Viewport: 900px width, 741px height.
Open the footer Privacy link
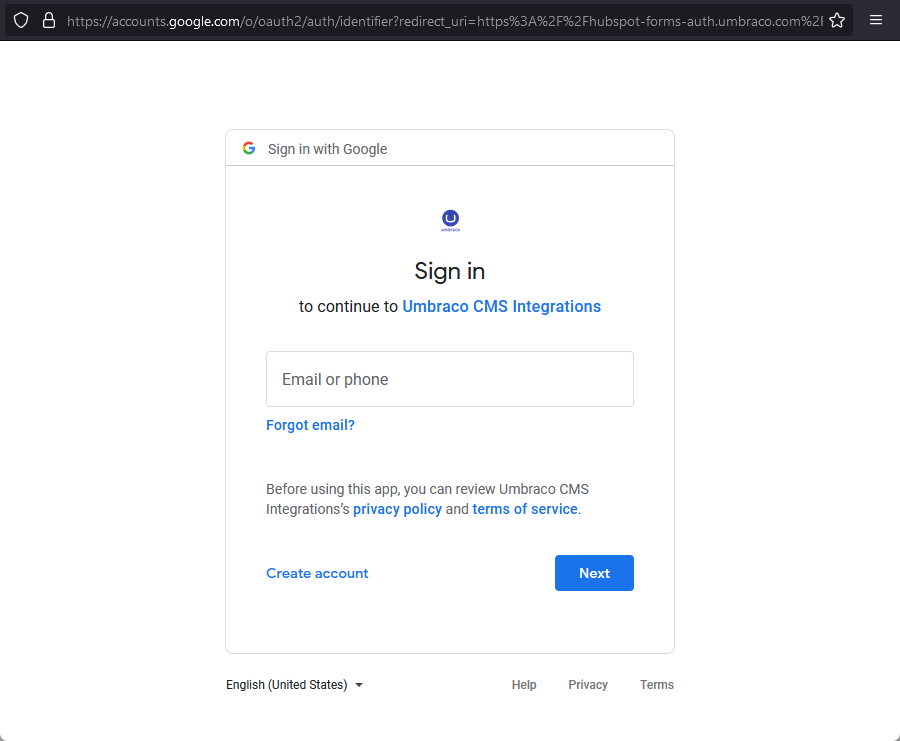pyautogui.click(x=588, y=685)
